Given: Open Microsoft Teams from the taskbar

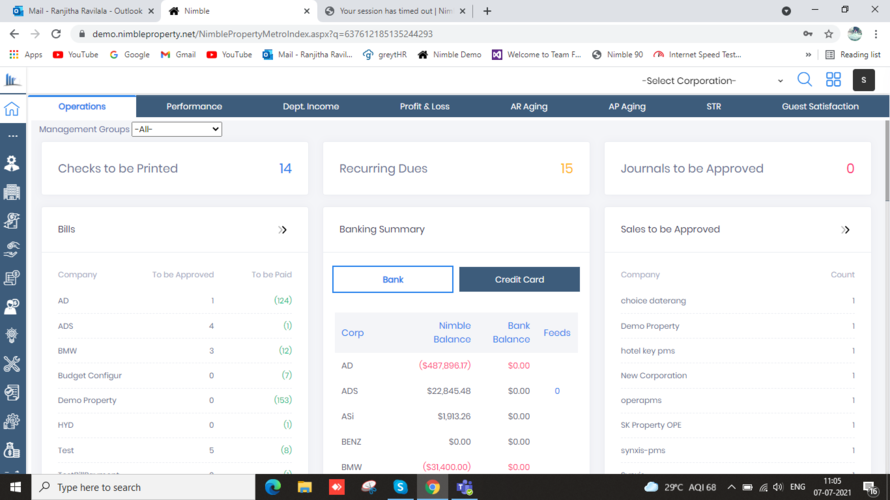Looking at the screenshot, I should (464, 487).
